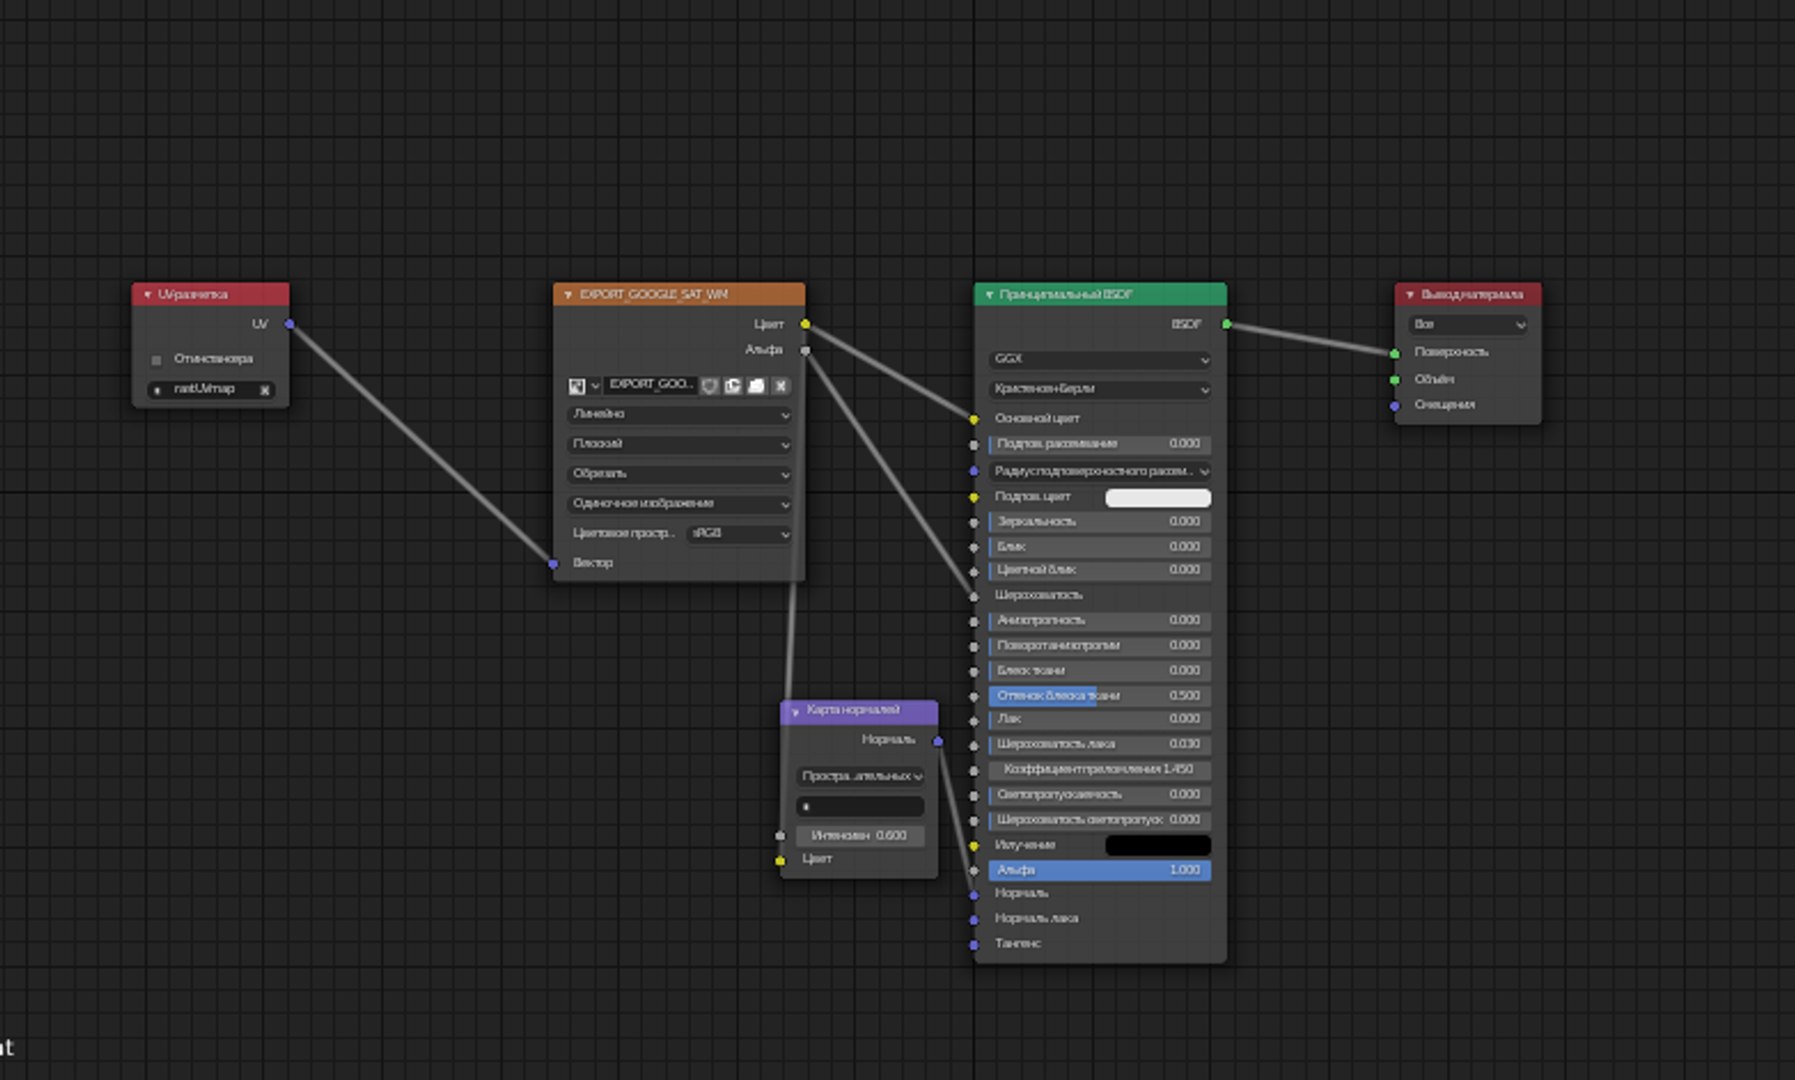The image size is (1795, 1080).
Task: Unlink image with the X icon
Action: click(781, 386)
